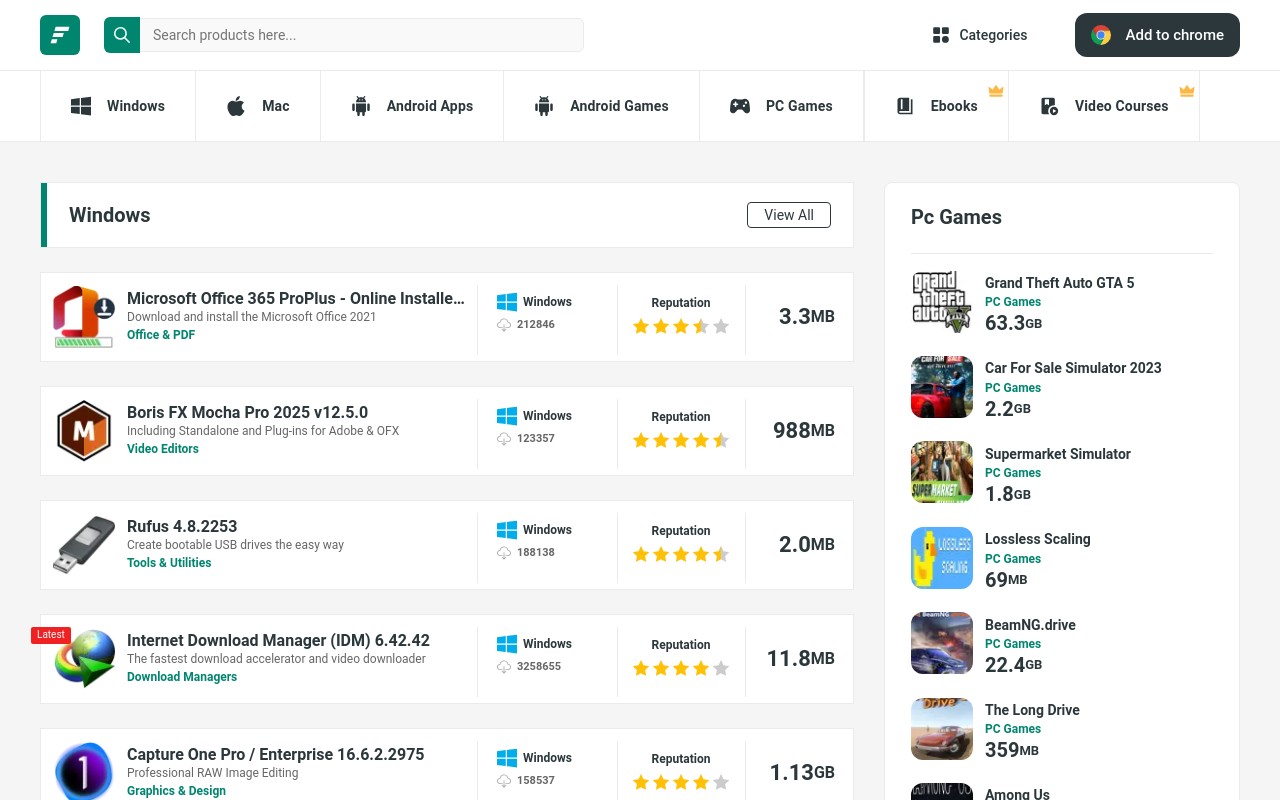Click Windows logo in IDM row

point(507,643)
